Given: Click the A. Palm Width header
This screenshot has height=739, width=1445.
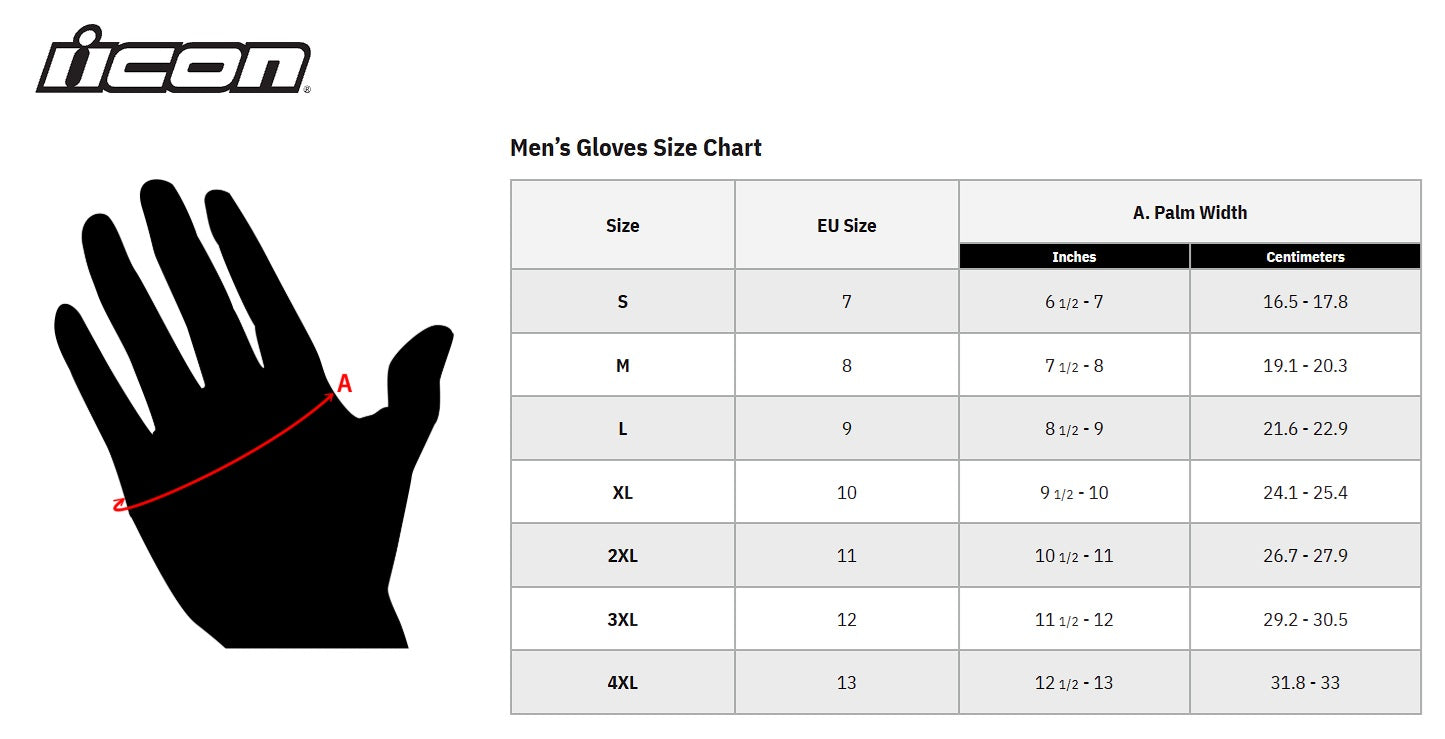Looking at the screenshot, I should (x=1190, y=212).
